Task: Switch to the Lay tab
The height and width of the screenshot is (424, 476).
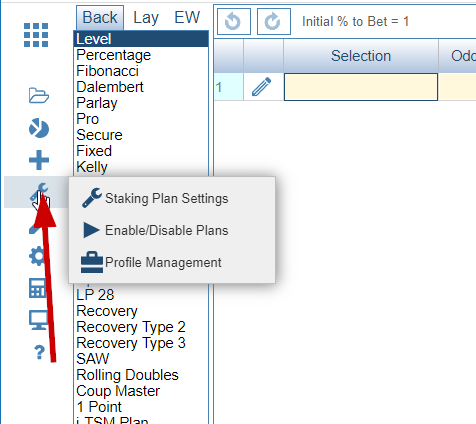Action: click(146, 18)
